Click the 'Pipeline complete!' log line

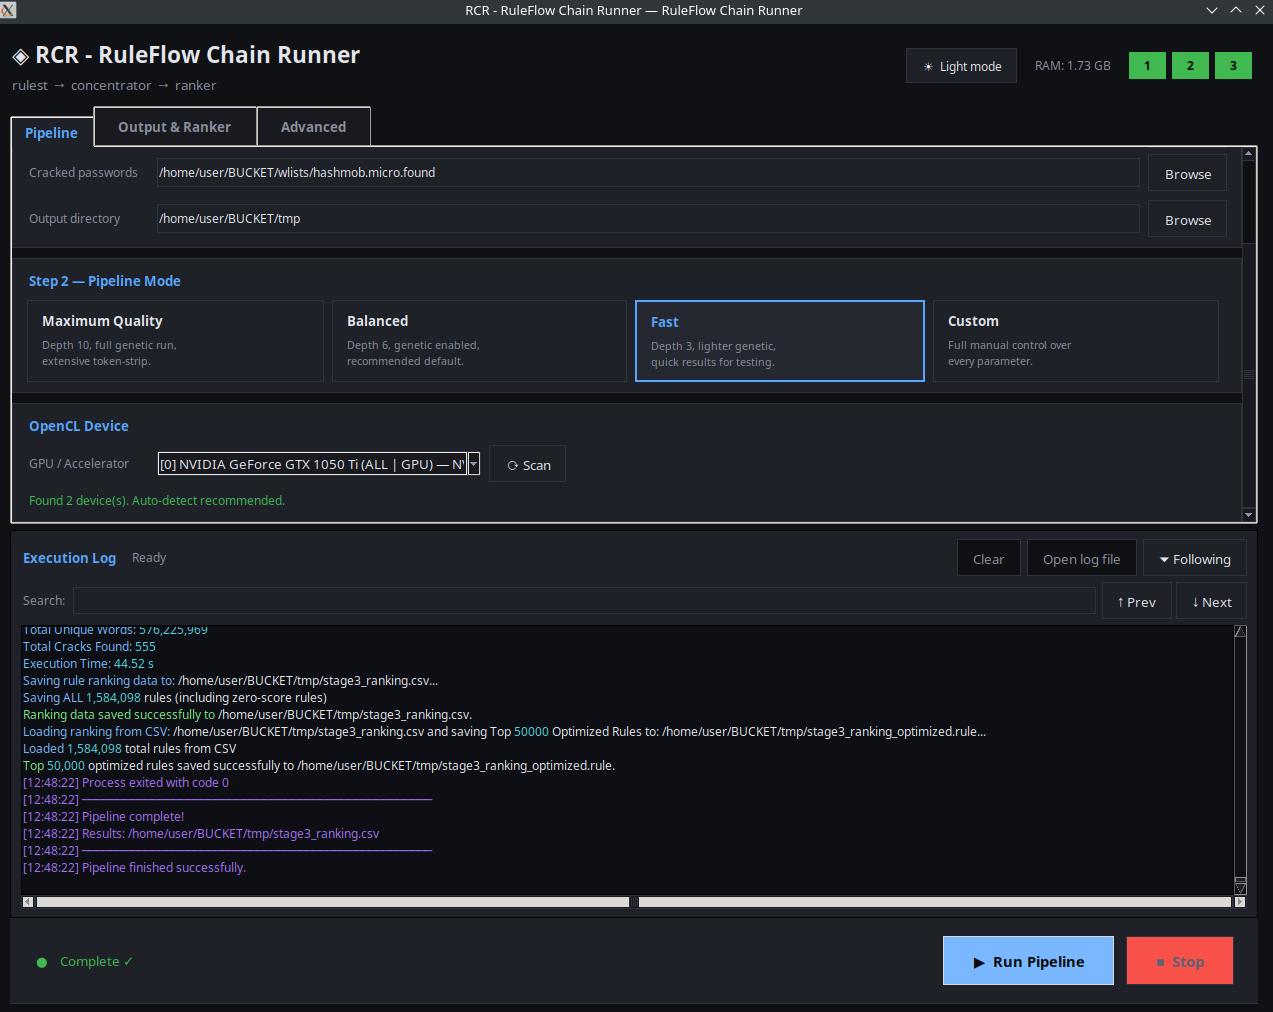pos(104,816)
